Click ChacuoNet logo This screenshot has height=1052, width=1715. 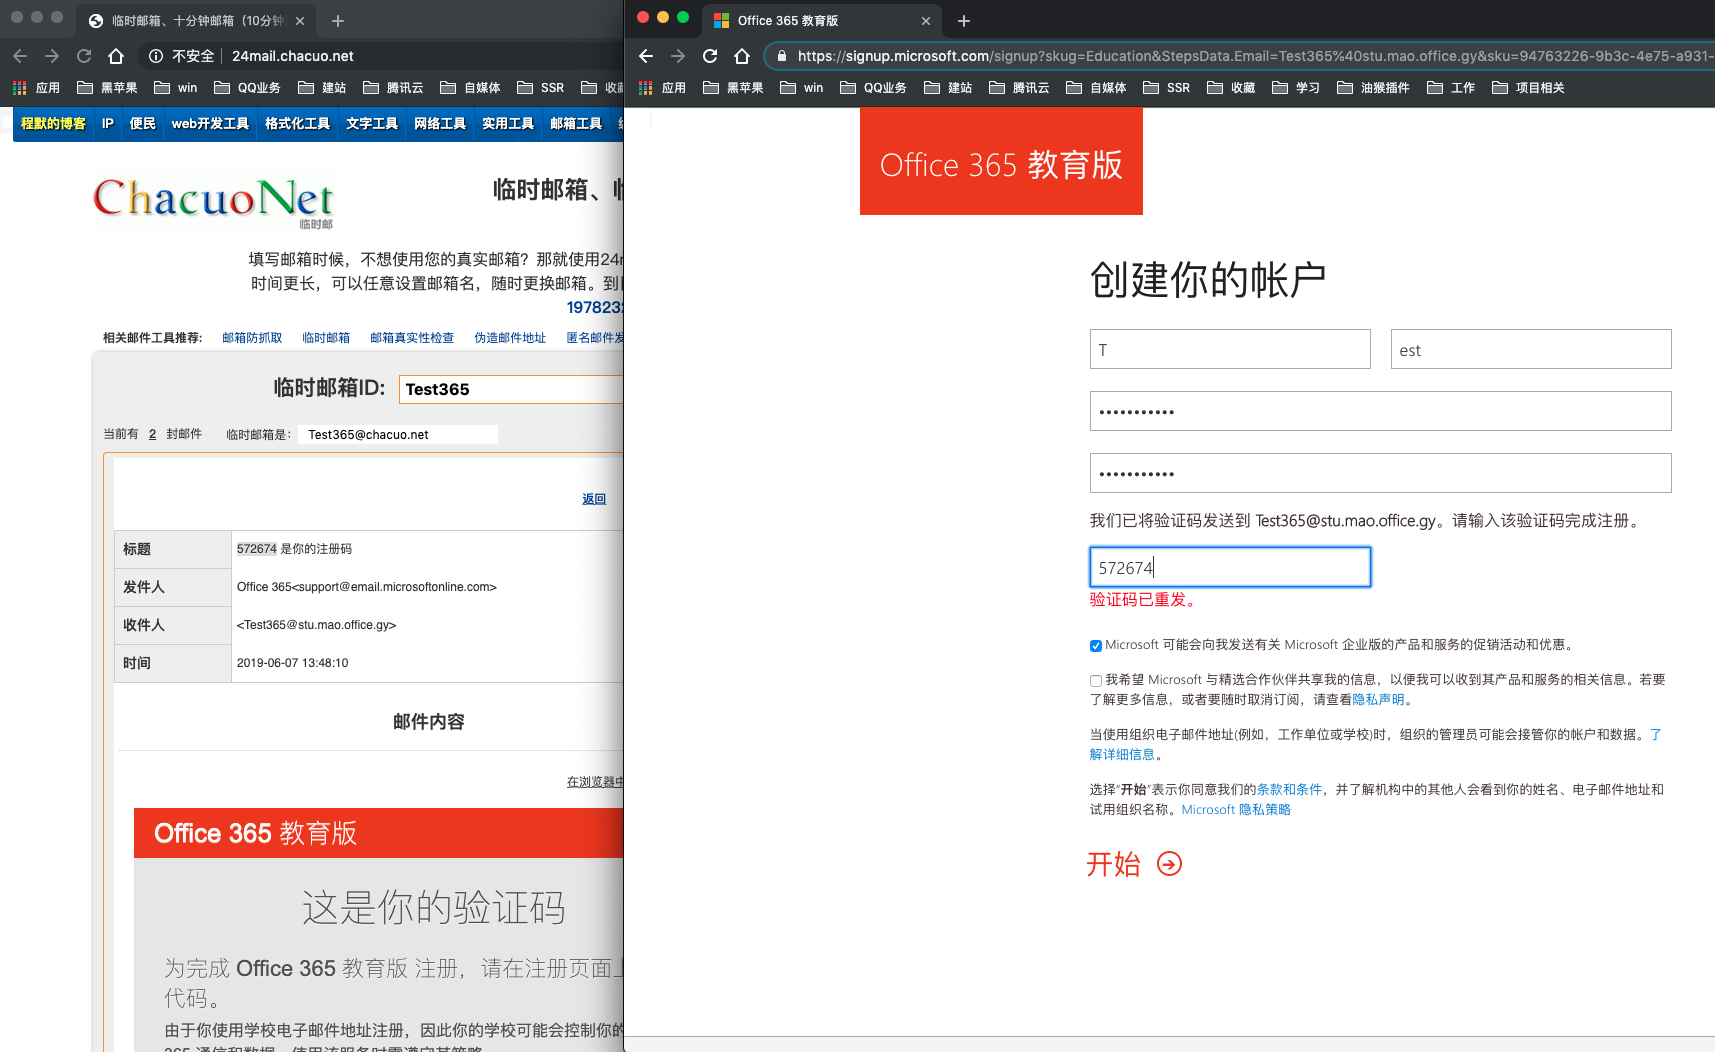[213, 202]
